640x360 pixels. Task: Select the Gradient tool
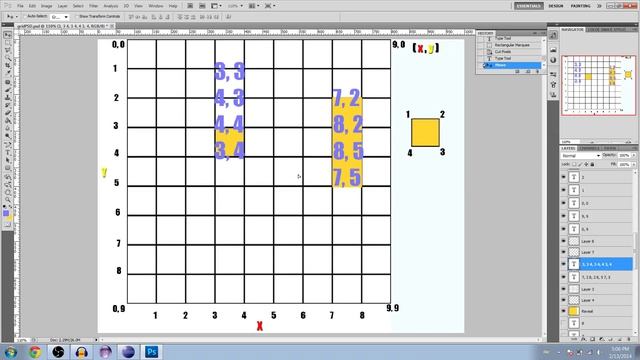click(7, 121)
